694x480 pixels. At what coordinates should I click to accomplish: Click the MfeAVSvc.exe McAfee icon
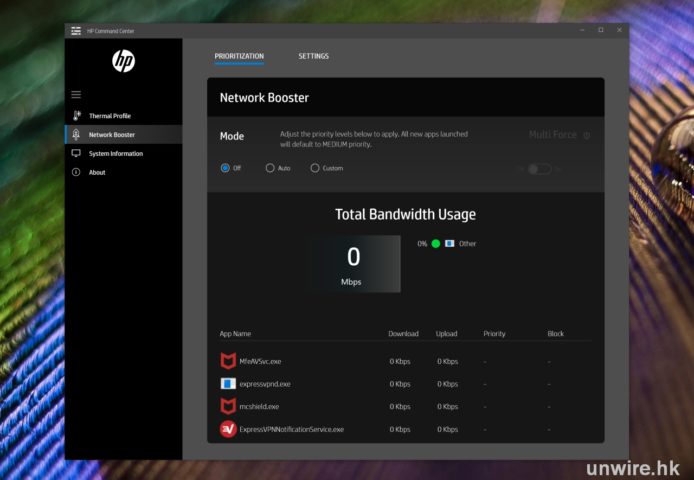(227, 361)
